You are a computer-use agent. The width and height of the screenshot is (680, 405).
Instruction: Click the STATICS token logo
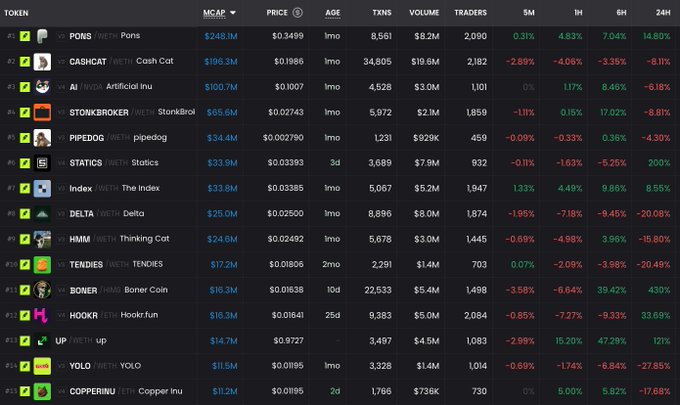tap(42, 163)
